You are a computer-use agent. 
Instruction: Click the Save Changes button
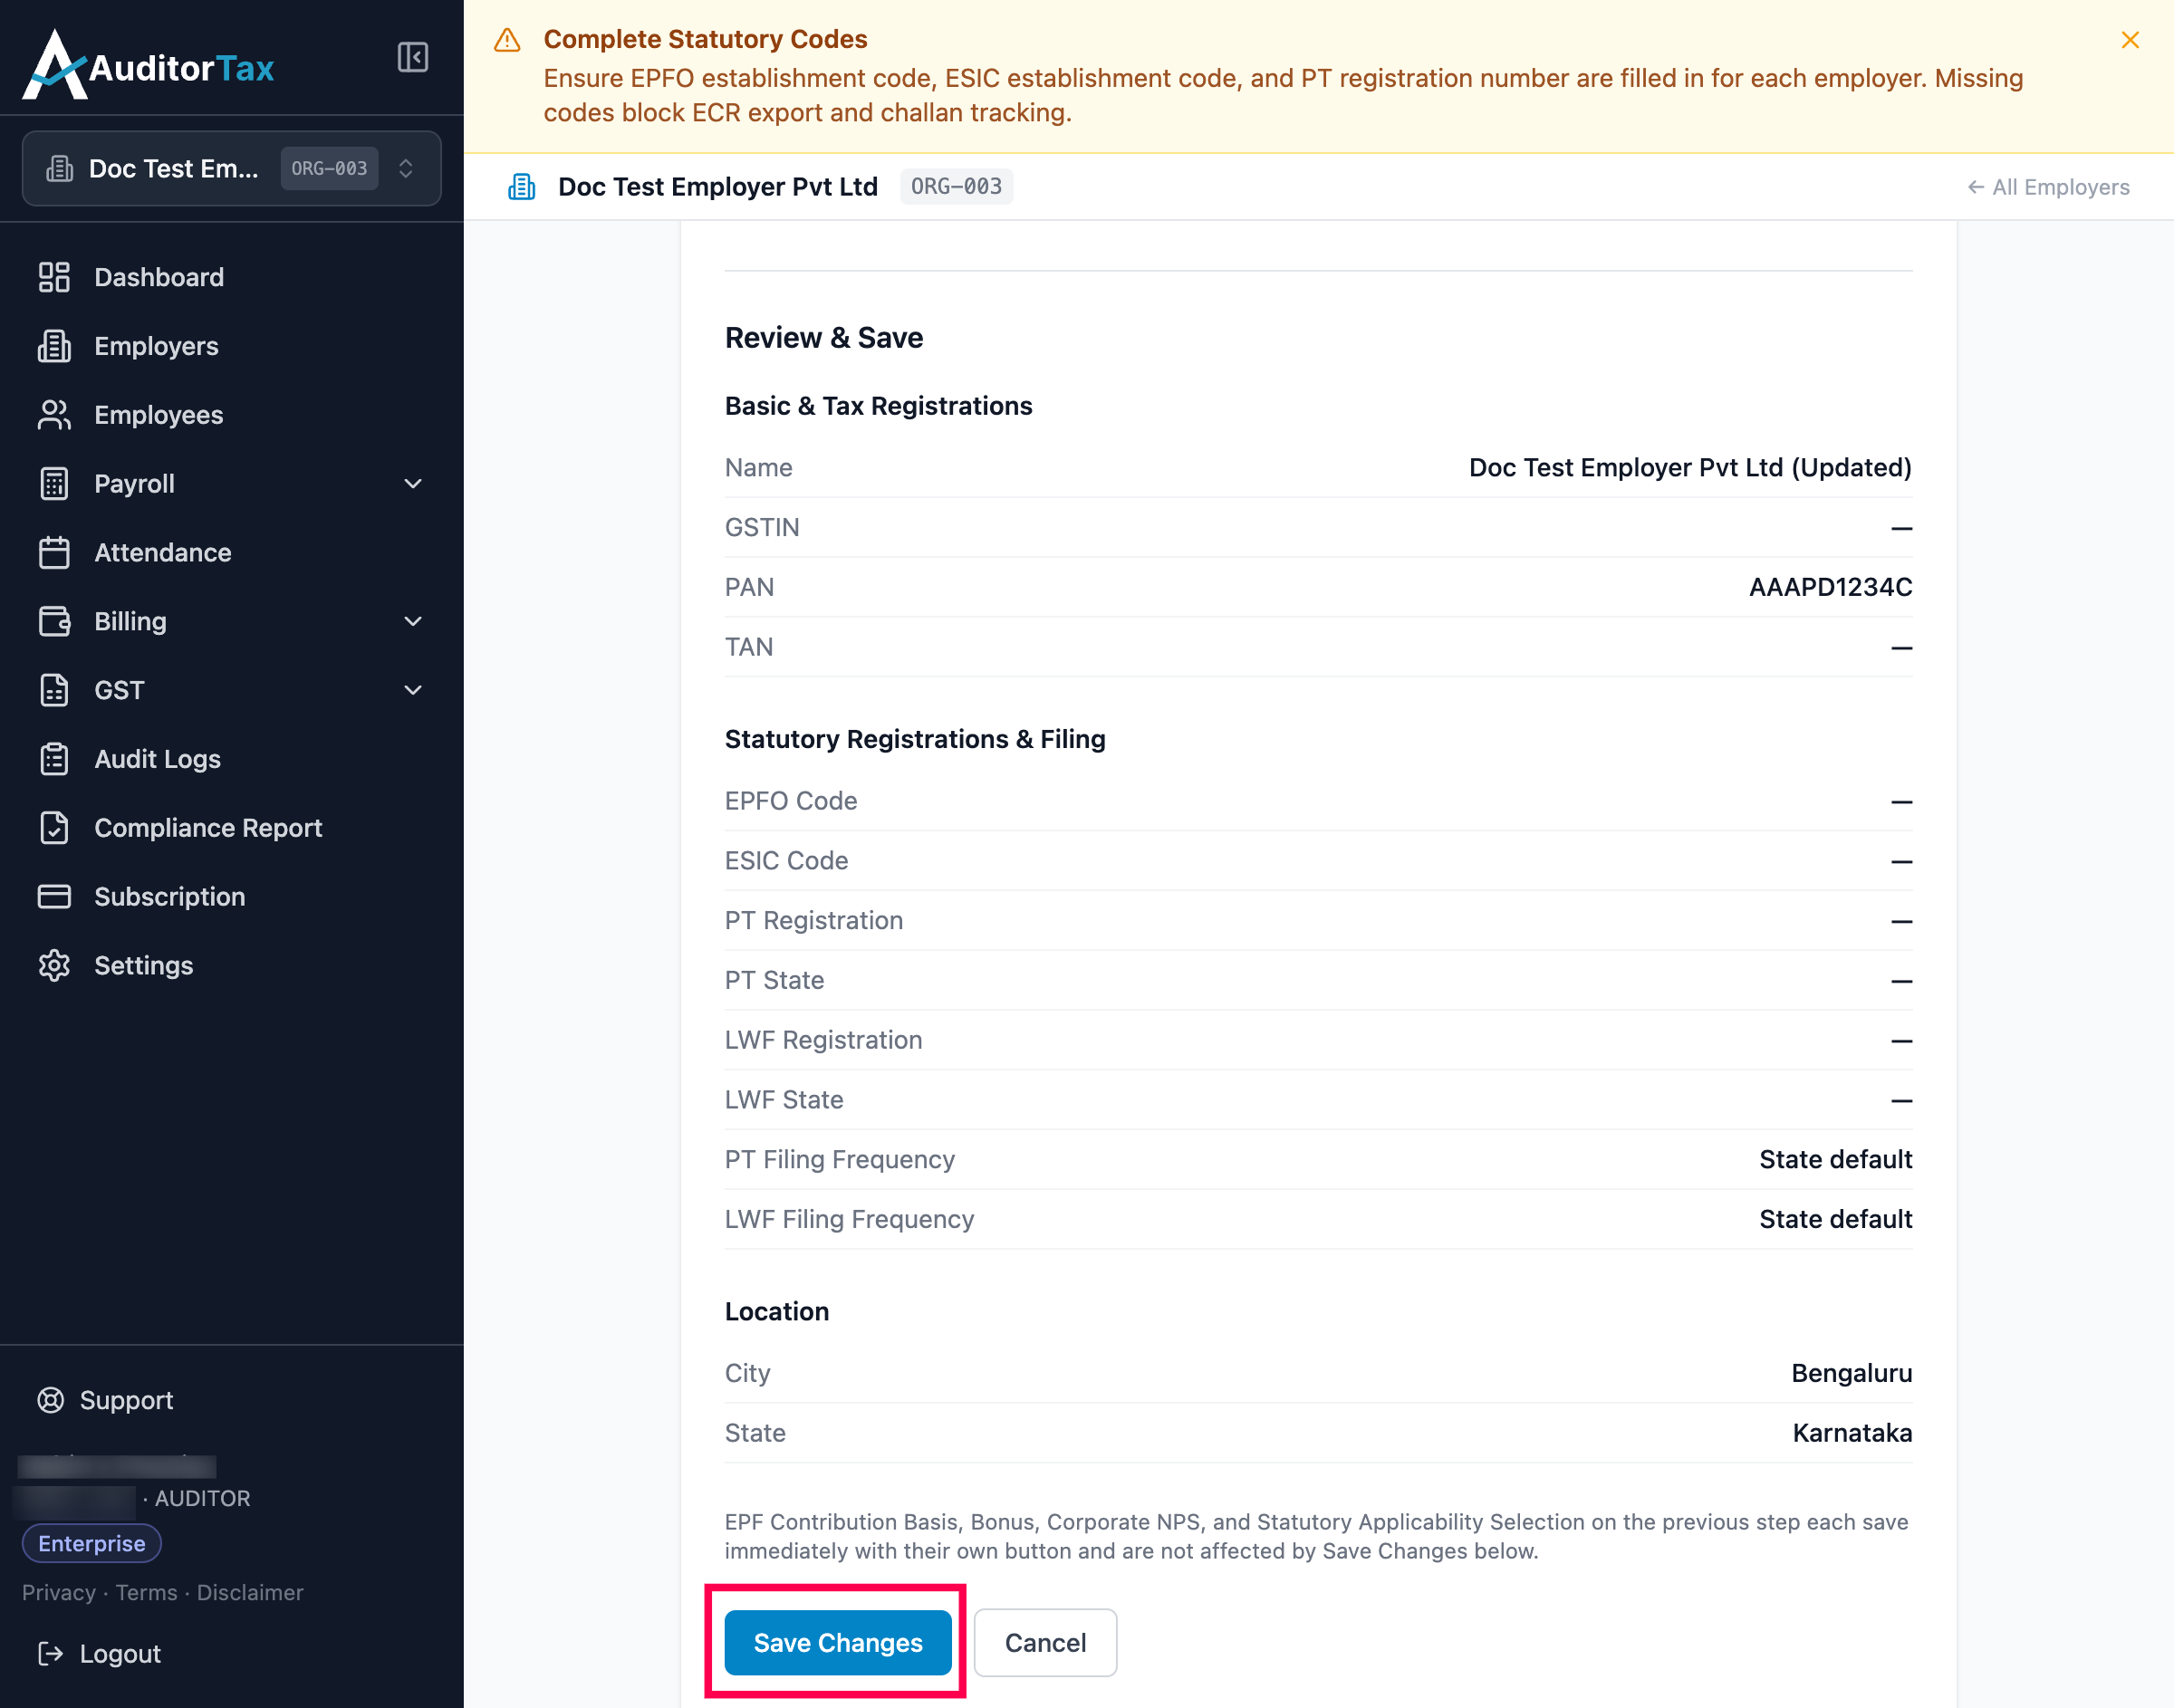pos(838,1642)
